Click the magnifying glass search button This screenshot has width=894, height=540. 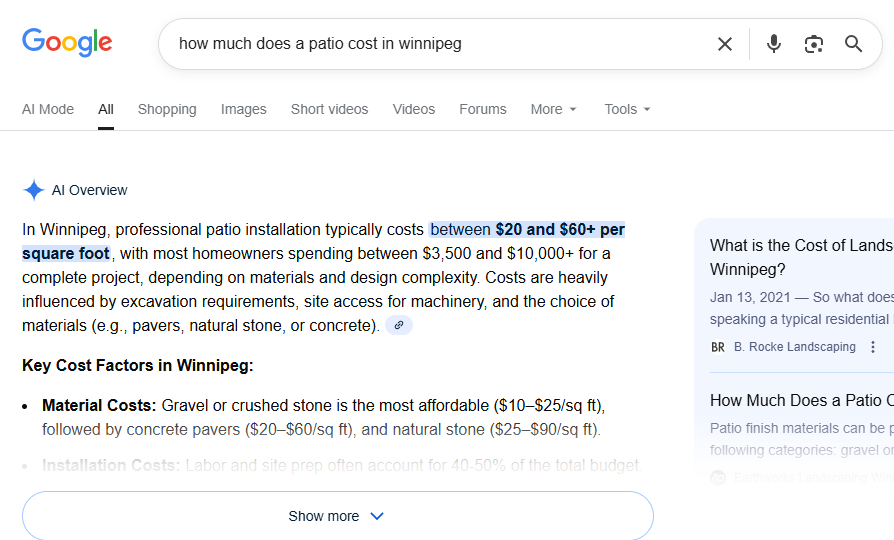tap(853, 44)
